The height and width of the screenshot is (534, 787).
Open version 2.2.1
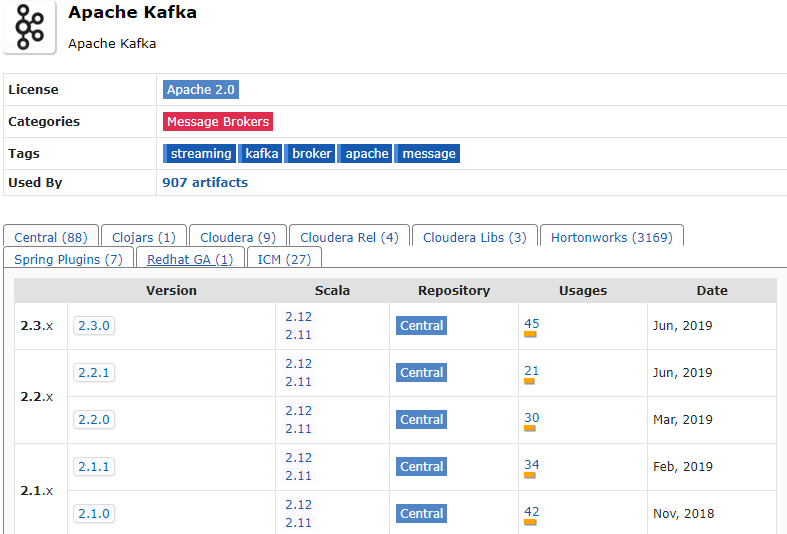94,373
